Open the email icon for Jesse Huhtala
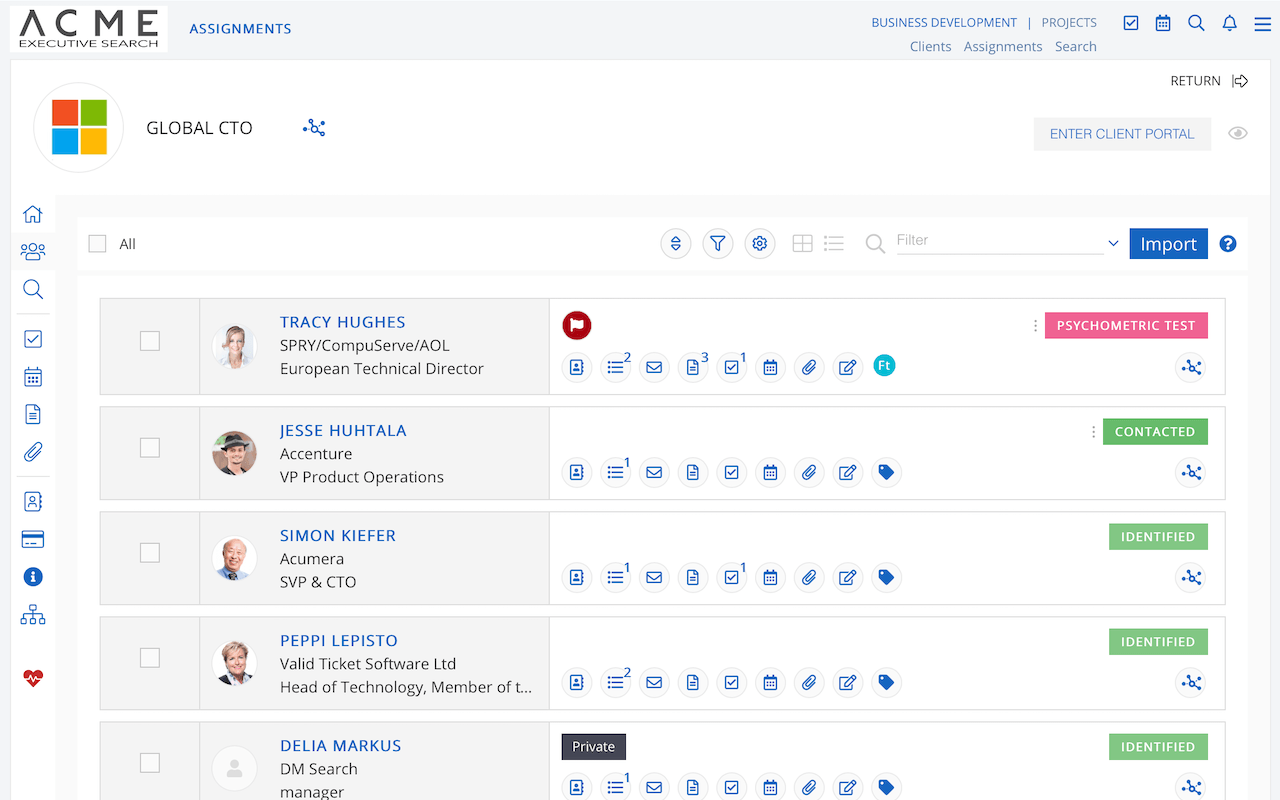 (654, 472)
